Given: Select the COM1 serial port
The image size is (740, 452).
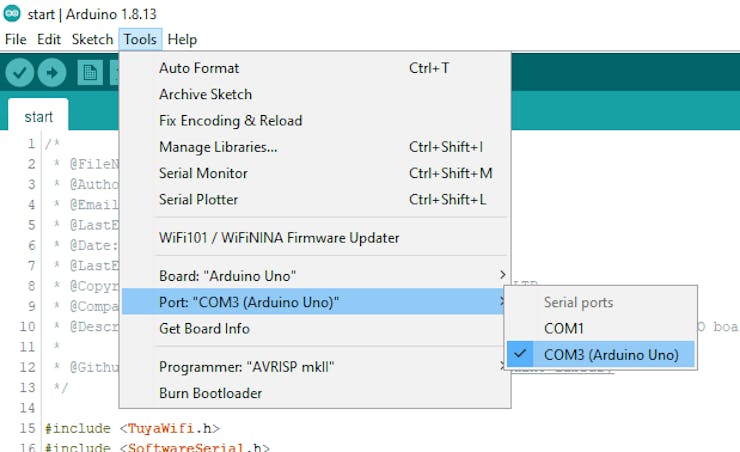Looking at the screenshot, I should click(564, 328).
